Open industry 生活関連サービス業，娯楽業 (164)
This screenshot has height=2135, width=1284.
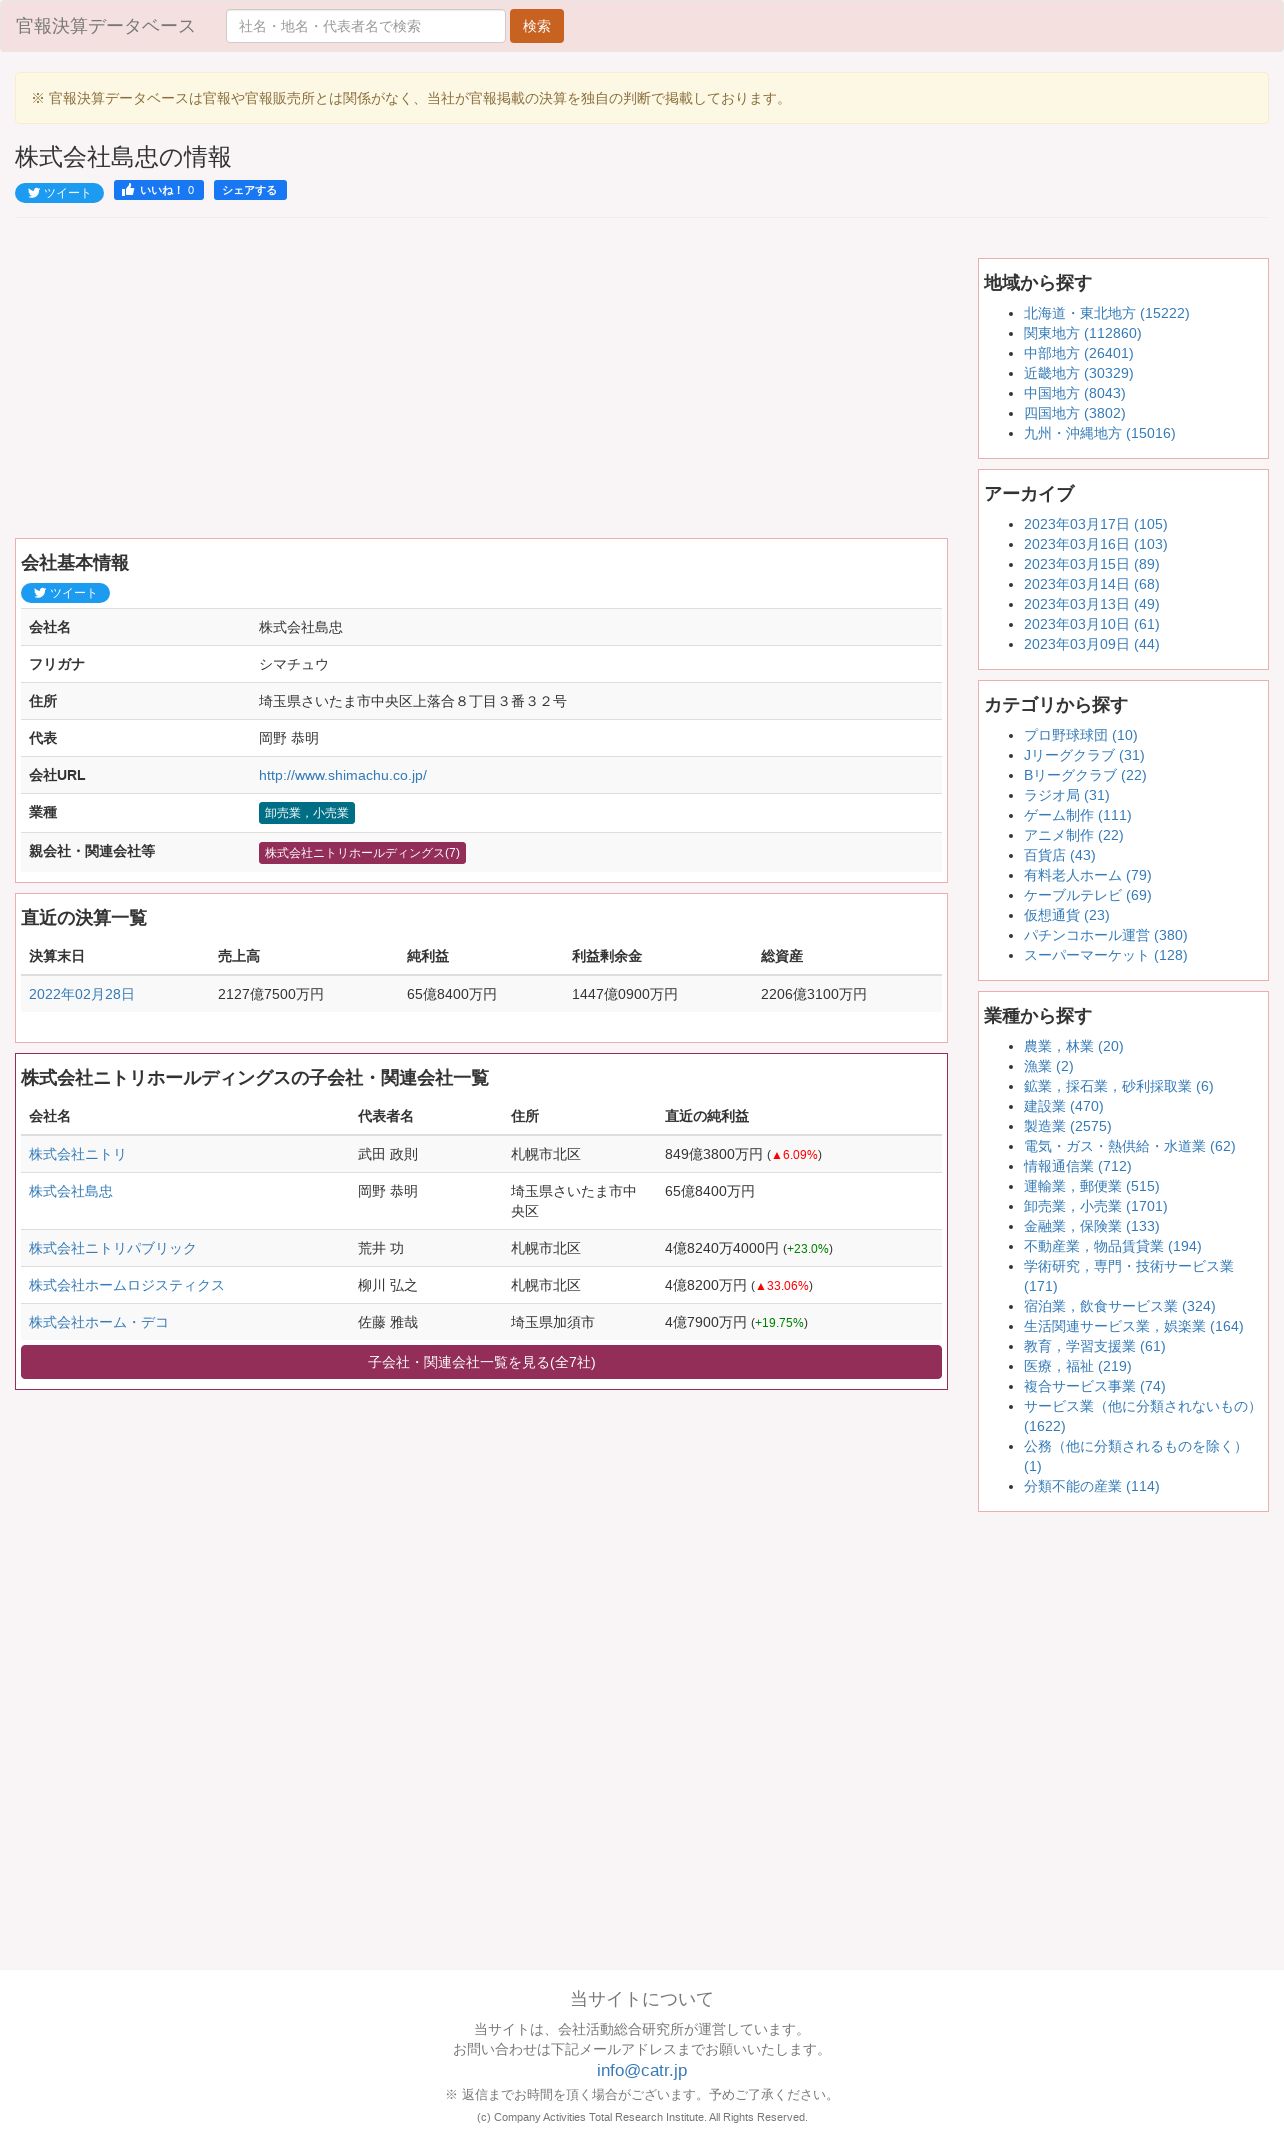click(1134, 1326)
